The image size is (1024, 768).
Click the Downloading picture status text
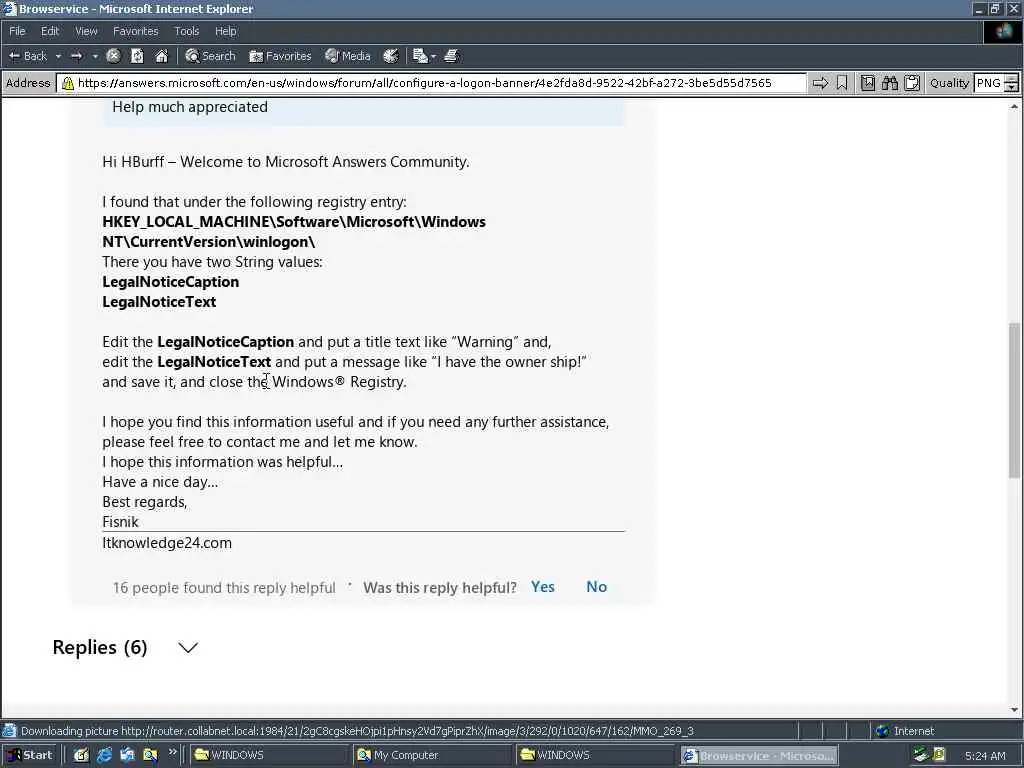pyautogui.click(x=357, y=731)
